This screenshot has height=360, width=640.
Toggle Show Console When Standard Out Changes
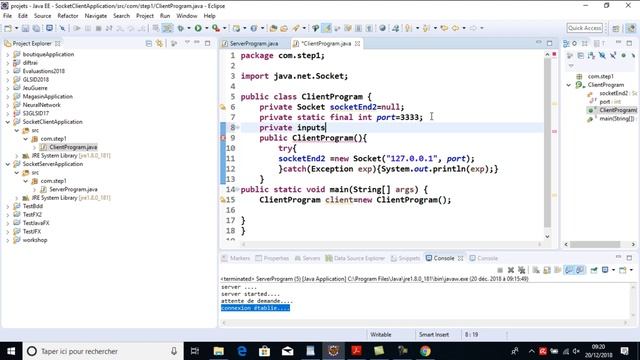[569, 270]
